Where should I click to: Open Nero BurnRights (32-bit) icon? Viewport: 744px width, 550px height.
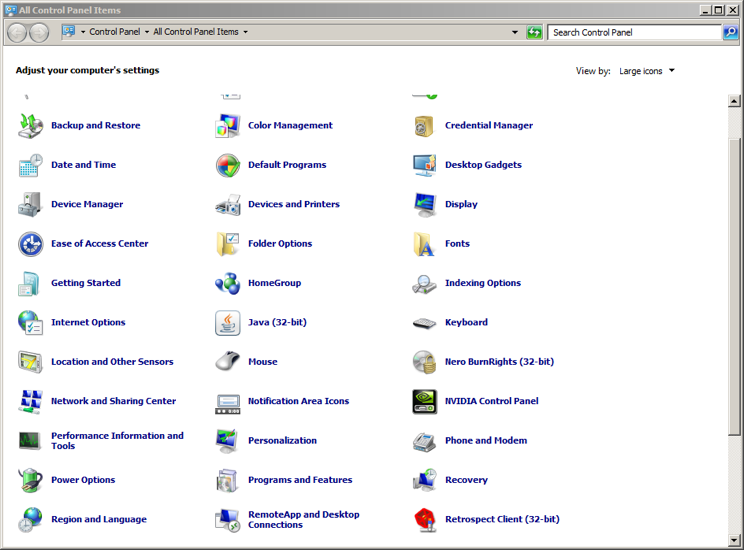click(x=425, y=362)
